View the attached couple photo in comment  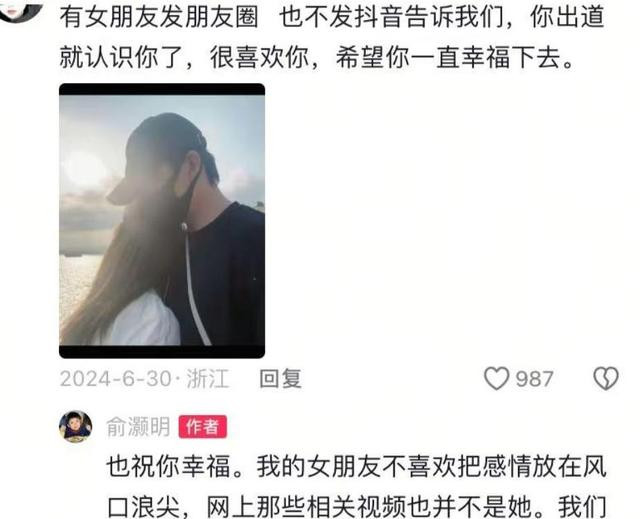tap(162, 221)
